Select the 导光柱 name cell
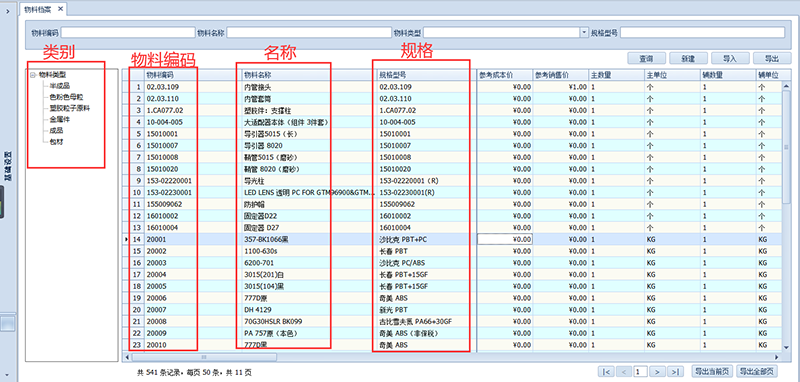The image size is (800, 382). [x=309, y=181]
